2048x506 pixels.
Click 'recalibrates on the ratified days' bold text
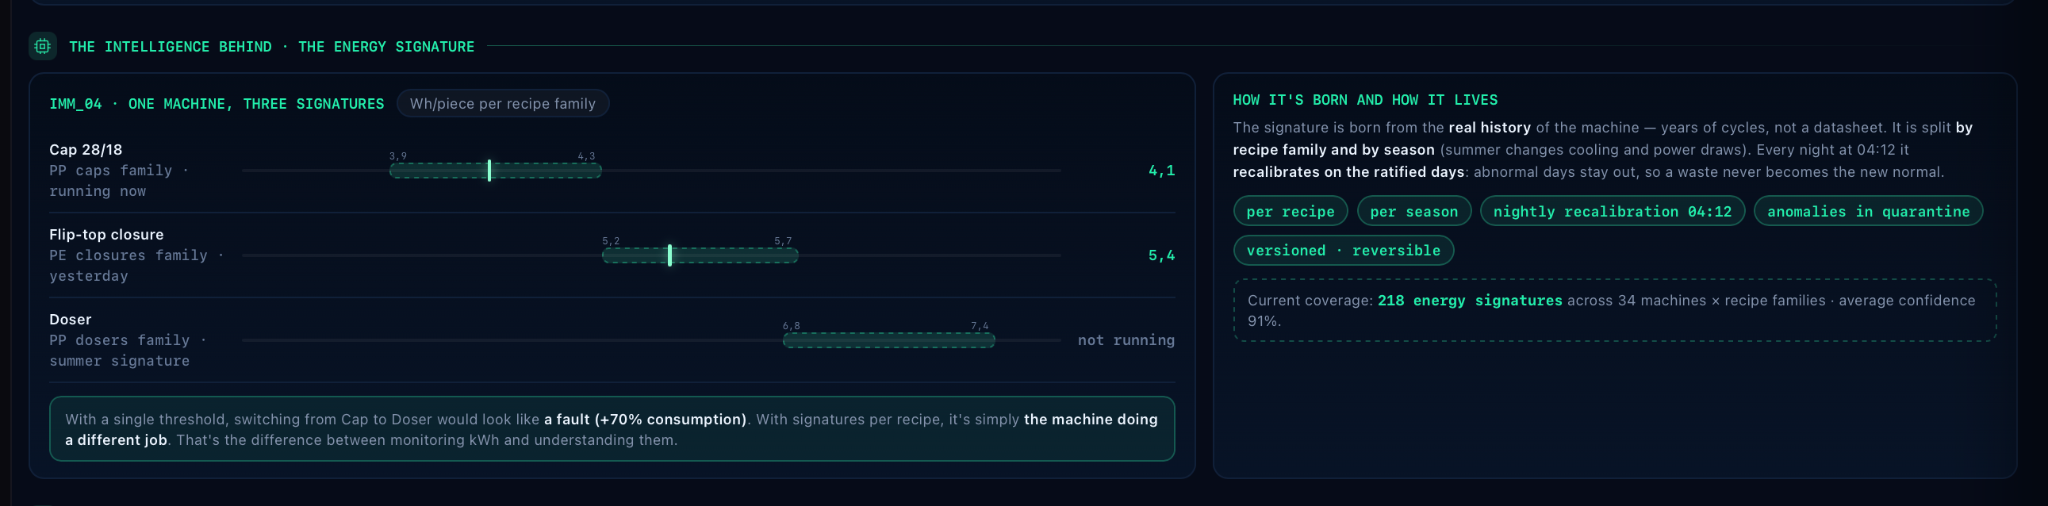pyautogui.click(x=1349, y=172)
